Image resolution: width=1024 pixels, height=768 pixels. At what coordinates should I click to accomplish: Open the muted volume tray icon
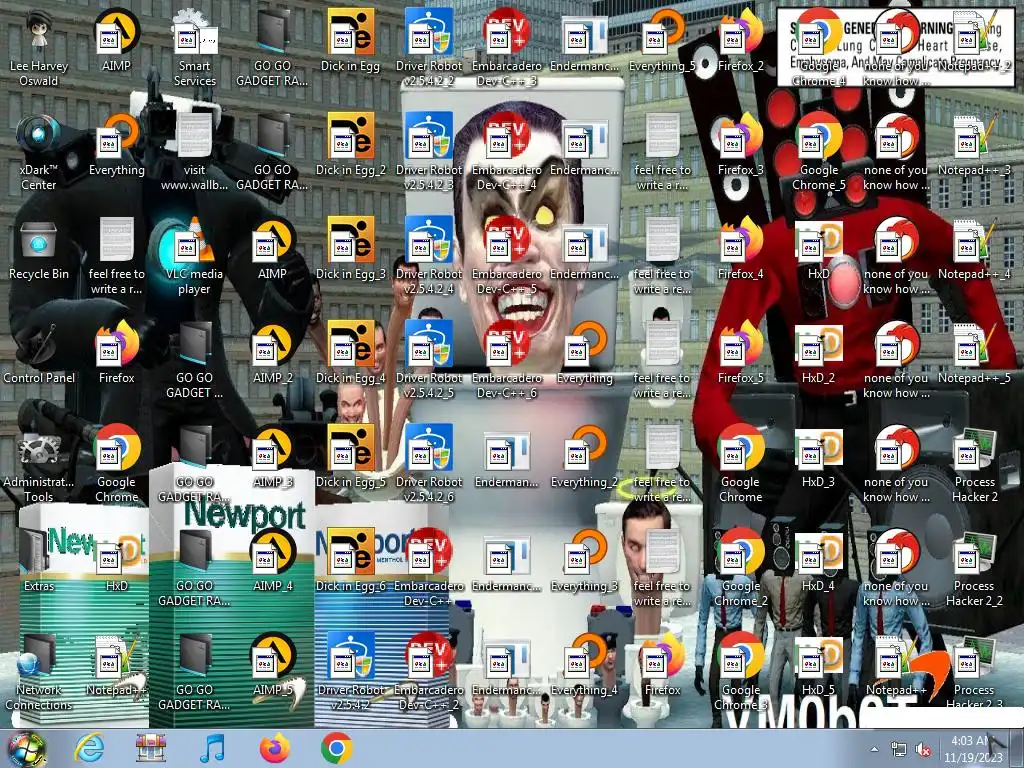[923, 750]
